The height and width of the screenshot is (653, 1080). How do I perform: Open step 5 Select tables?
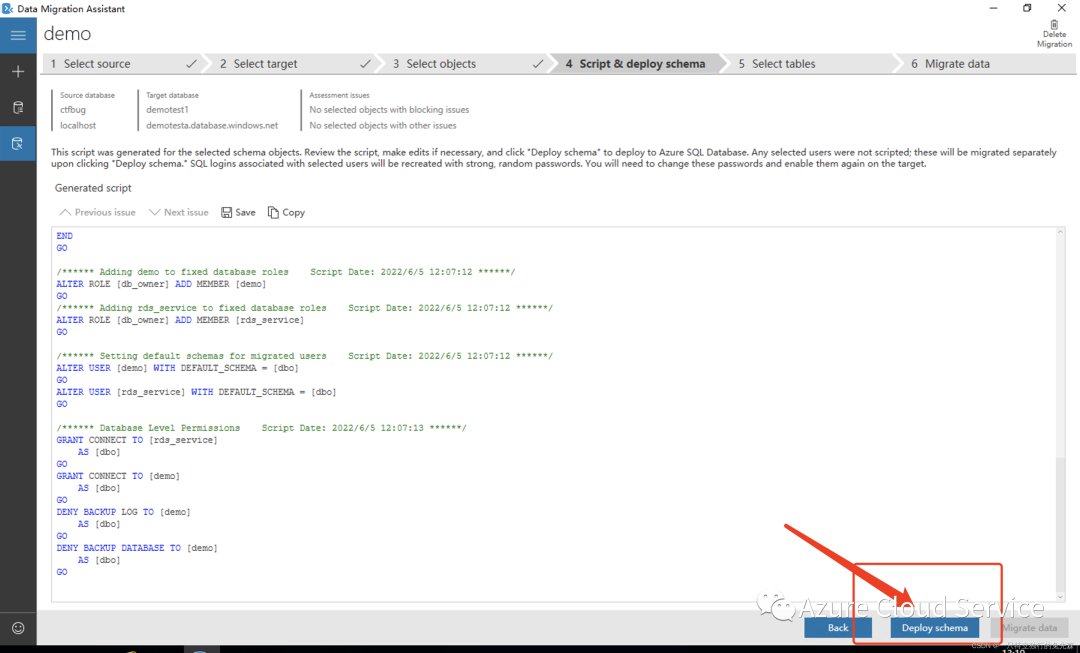tap(810, 63)
